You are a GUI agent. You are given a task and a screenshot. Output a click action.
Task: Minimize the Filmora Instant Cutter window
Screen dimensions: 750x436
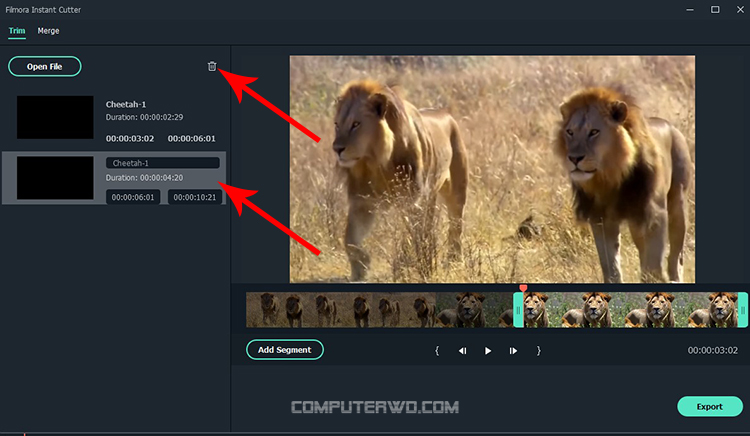point(690,10)
